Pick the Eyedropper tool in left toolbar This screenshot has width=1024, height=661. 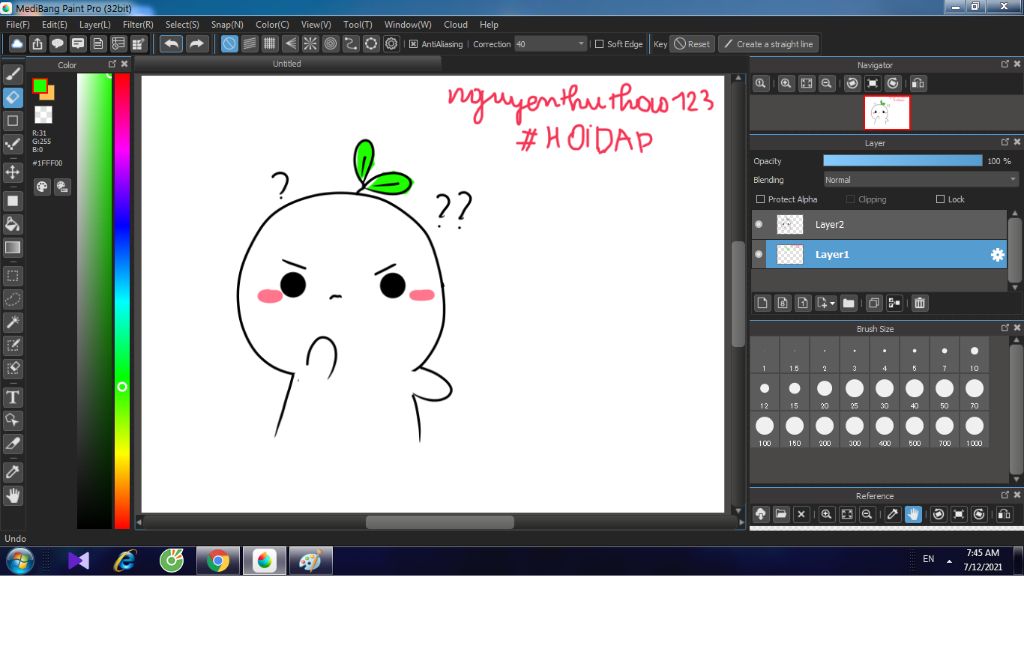point(12,472)
